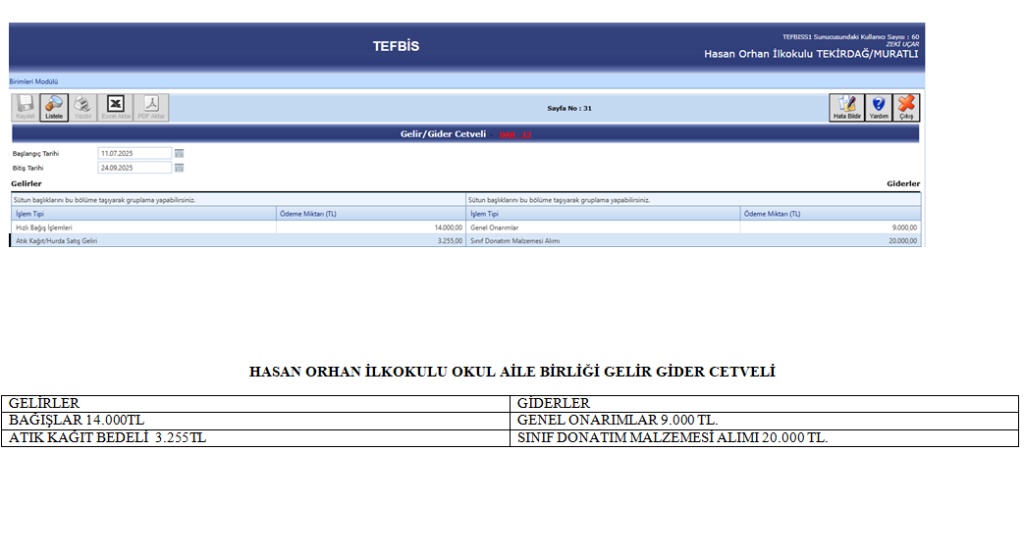
Task: Open the Birimleri Modülü menu item
Action: coord(34,81)
